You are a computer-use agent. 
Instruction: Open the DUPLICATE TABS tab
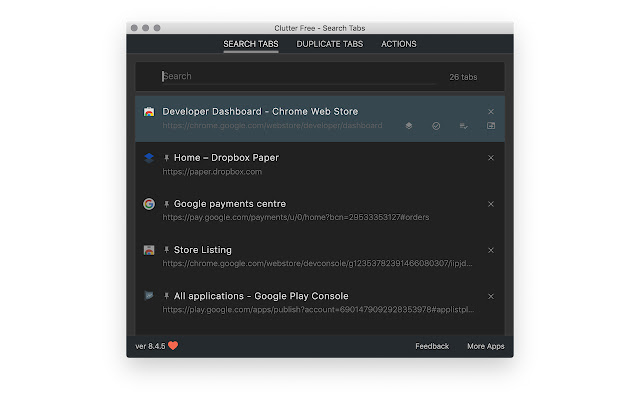click(x=329, y=44)
